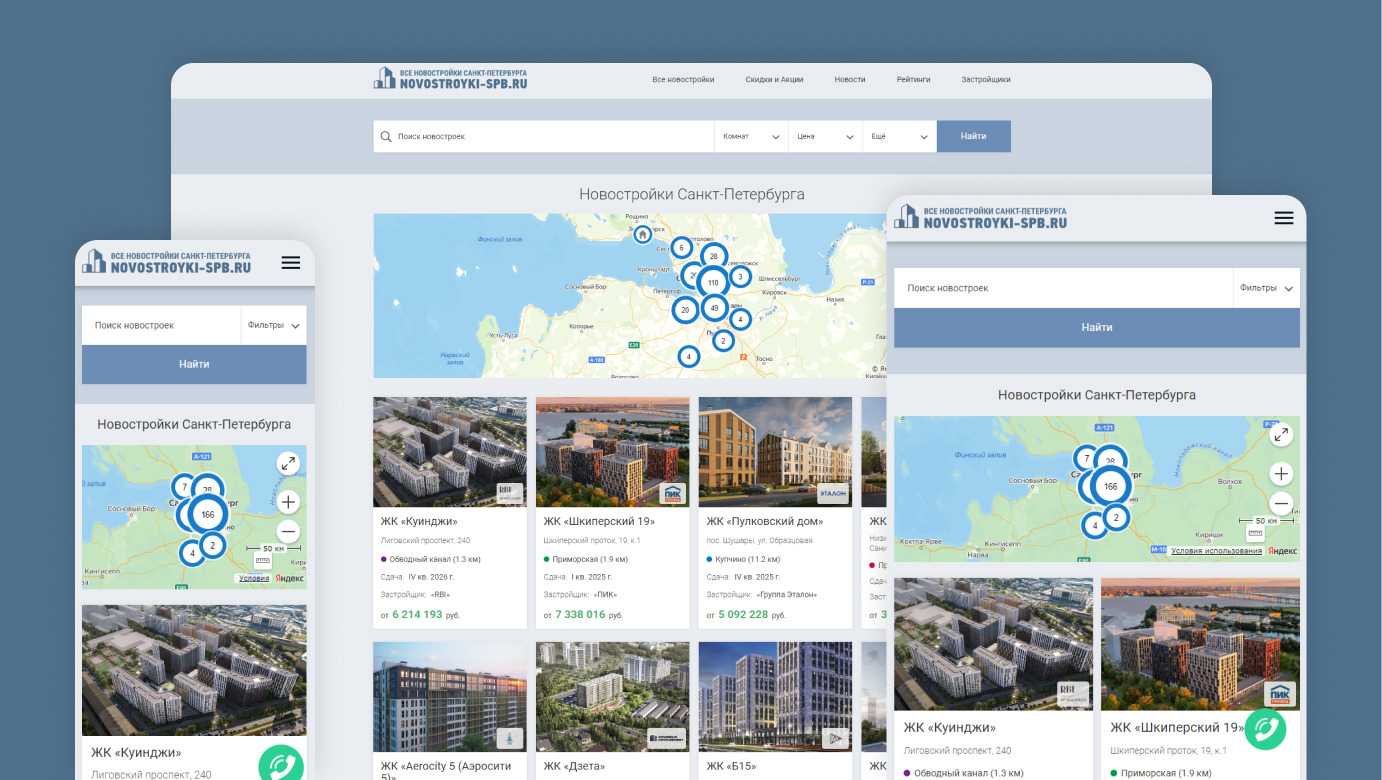The width and height of the screenshot is (1382, 780).
Task: Expand the Цена dropdown
Action: coord(826,136)
